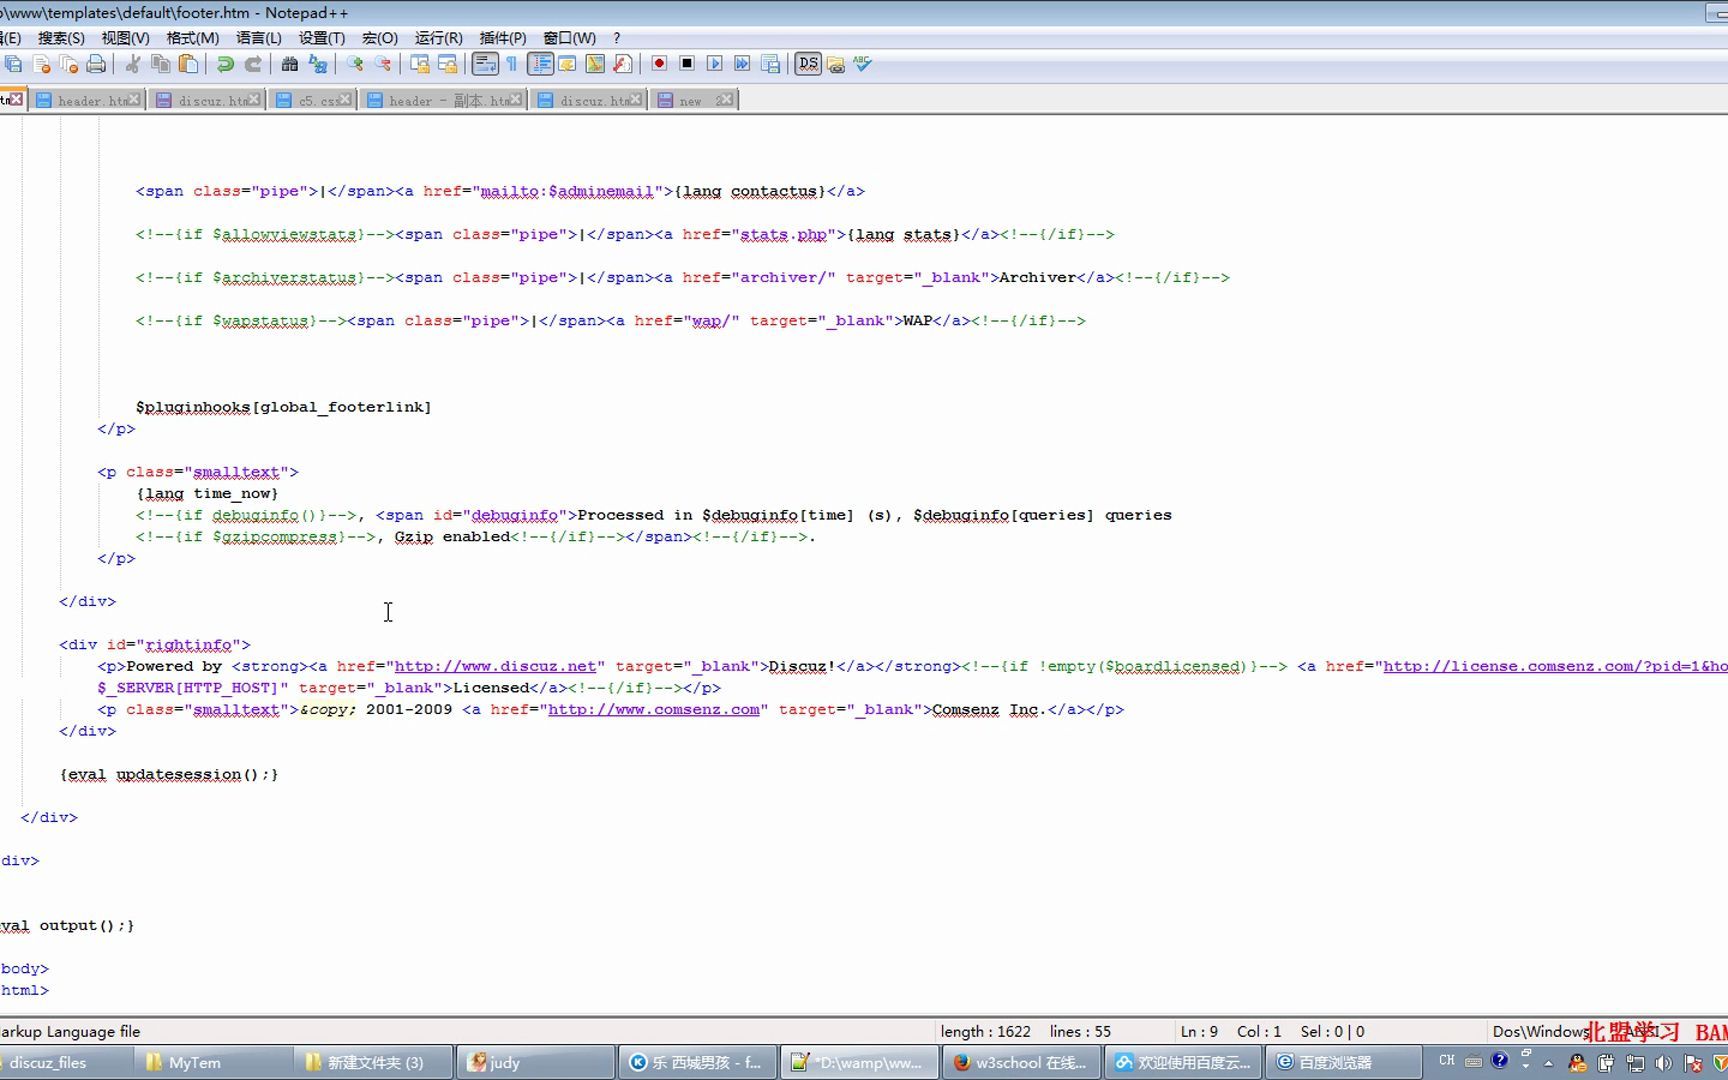Open the 插件(P) menu
Image resolution: width=1728 pixels, height=1080 pixels.
click(503, 38)
